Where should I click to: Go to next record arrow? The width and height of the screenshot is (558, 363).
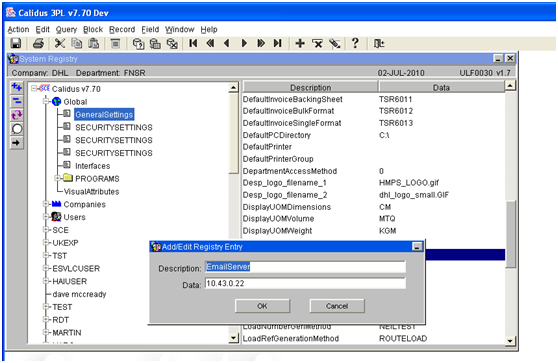[x=244, y=43]
